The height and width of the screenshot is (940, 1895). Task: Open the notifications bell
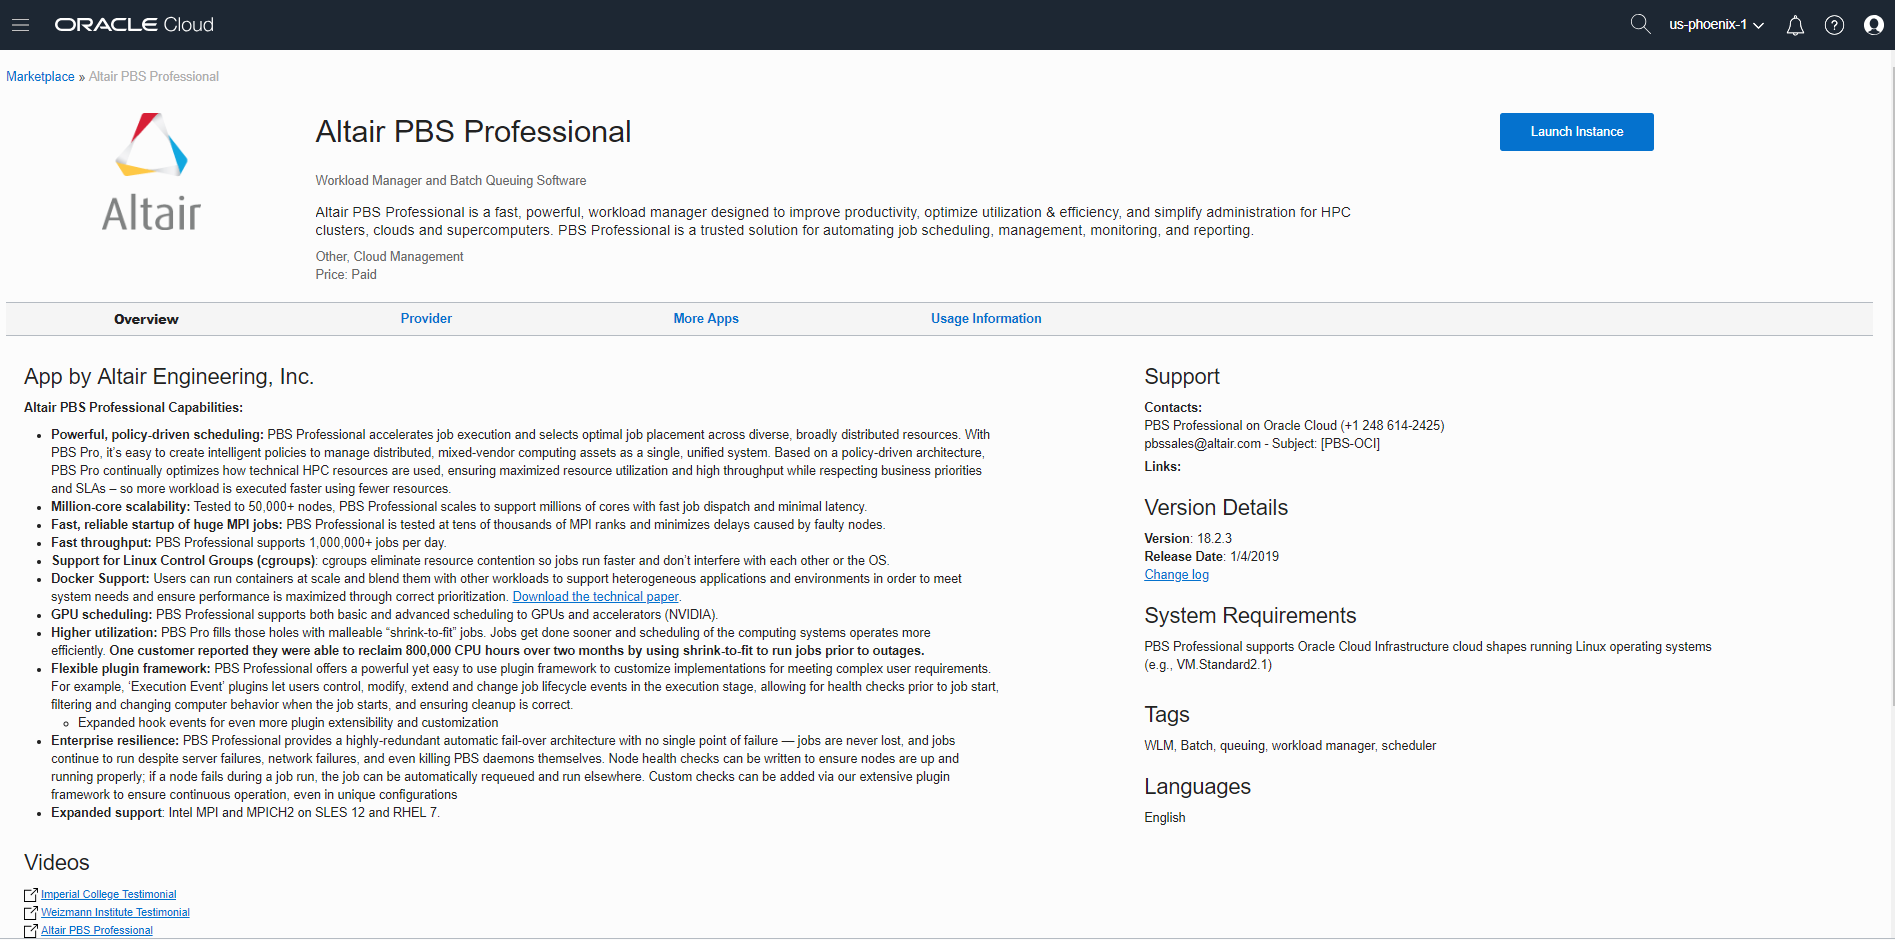pyautogui.click(x=1795, y=25)
